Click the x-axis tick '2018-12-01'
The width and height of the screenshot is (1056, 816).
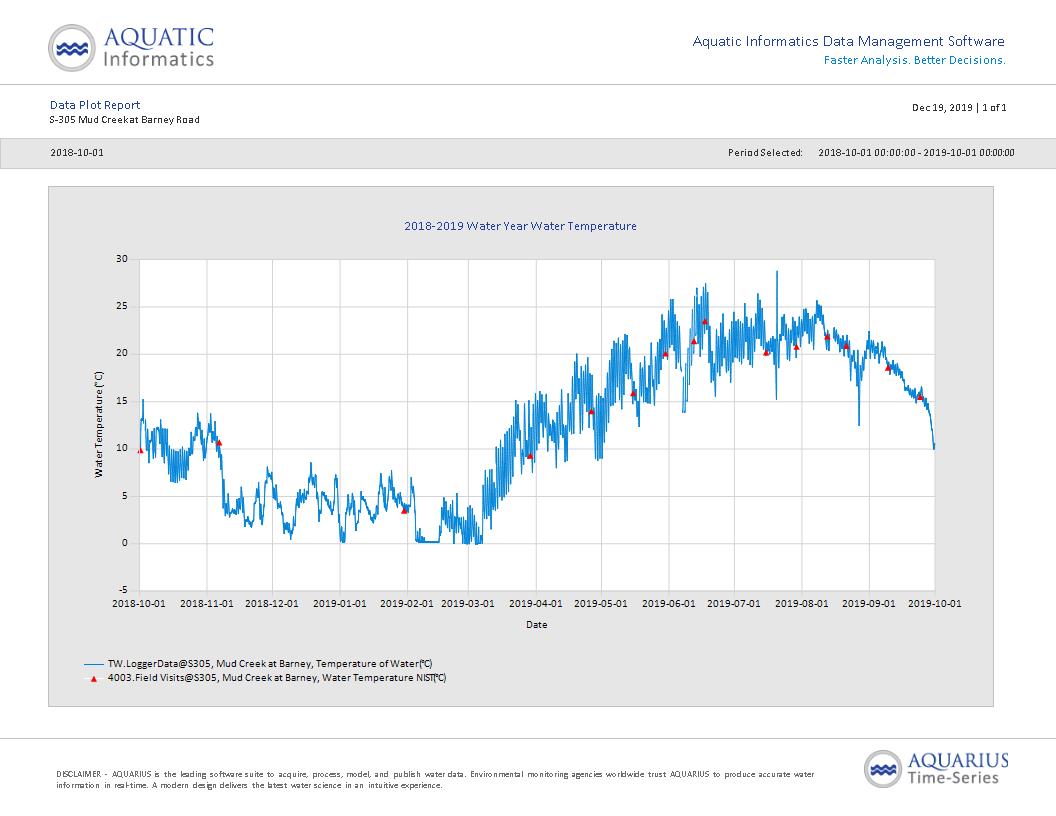coord(272,604)
